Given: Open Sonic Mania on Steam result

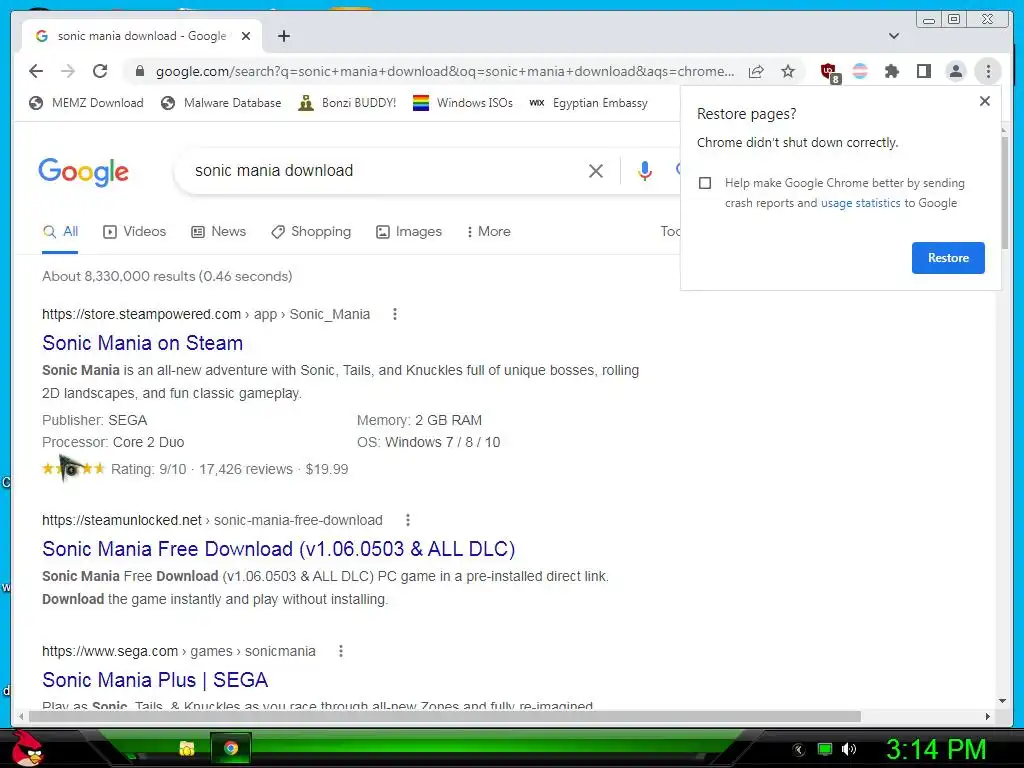Looking at the screenshot, I should point(142,343).
